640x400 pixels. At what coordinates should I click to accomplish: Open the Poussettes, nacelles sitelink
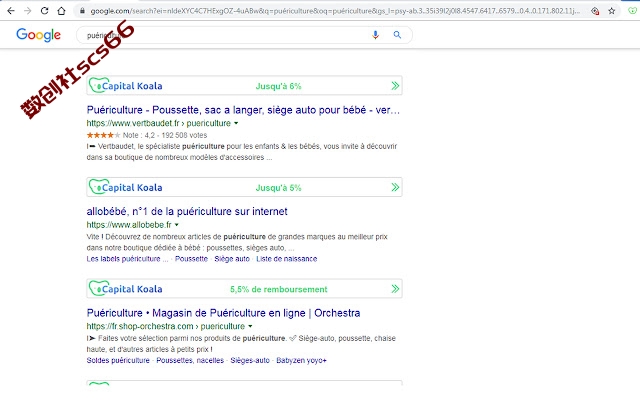tap(190, 360)
